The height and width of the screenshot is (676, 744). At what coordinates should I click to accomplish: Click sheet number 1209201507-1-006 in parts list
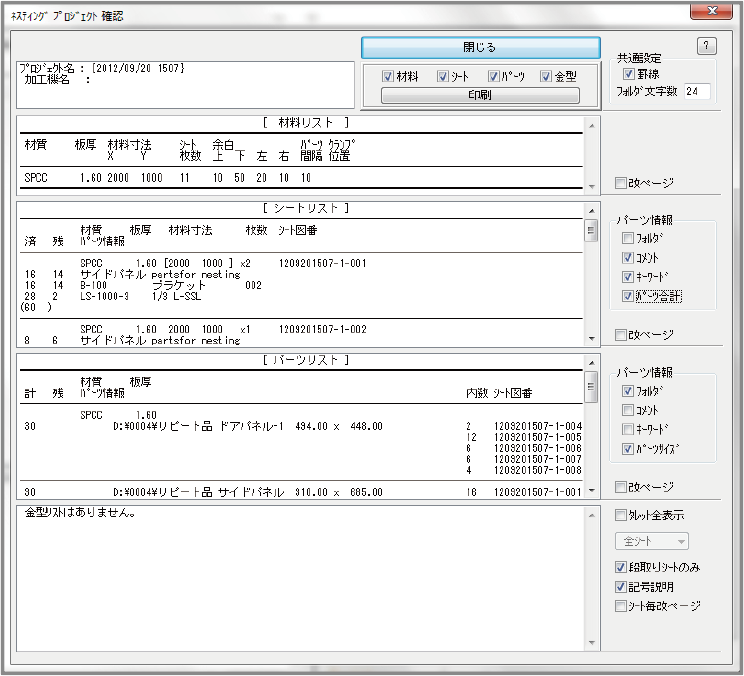point(538,448)
